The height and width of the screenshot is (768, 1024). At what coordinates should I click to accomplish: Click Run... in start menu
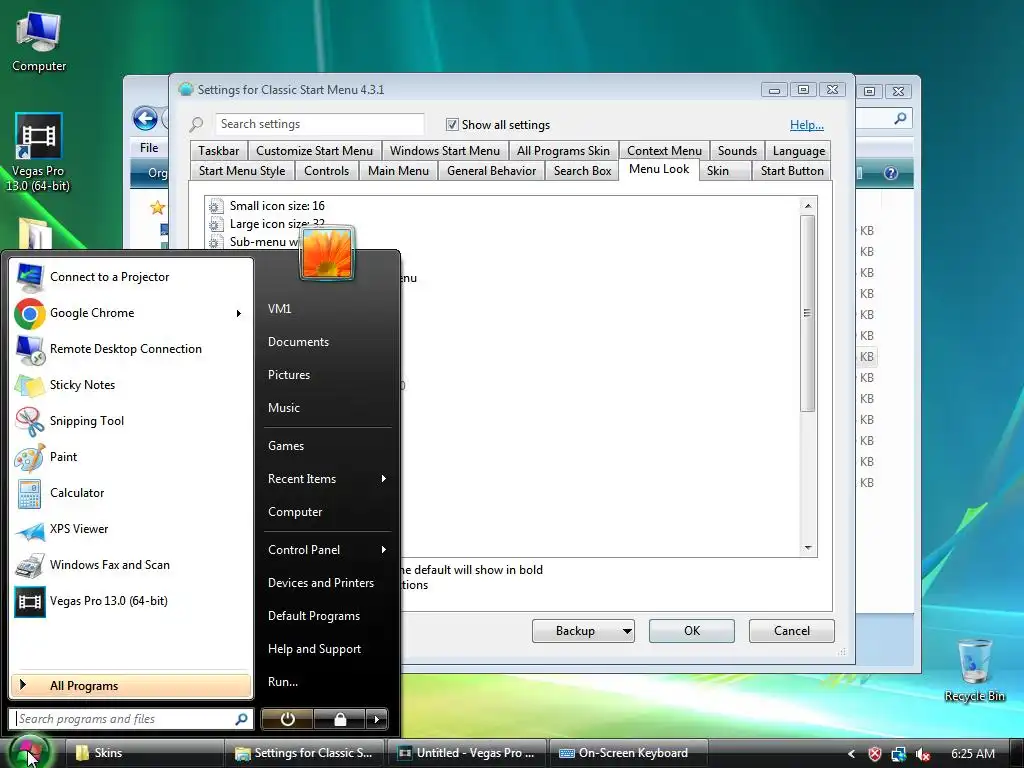point(283,681)
